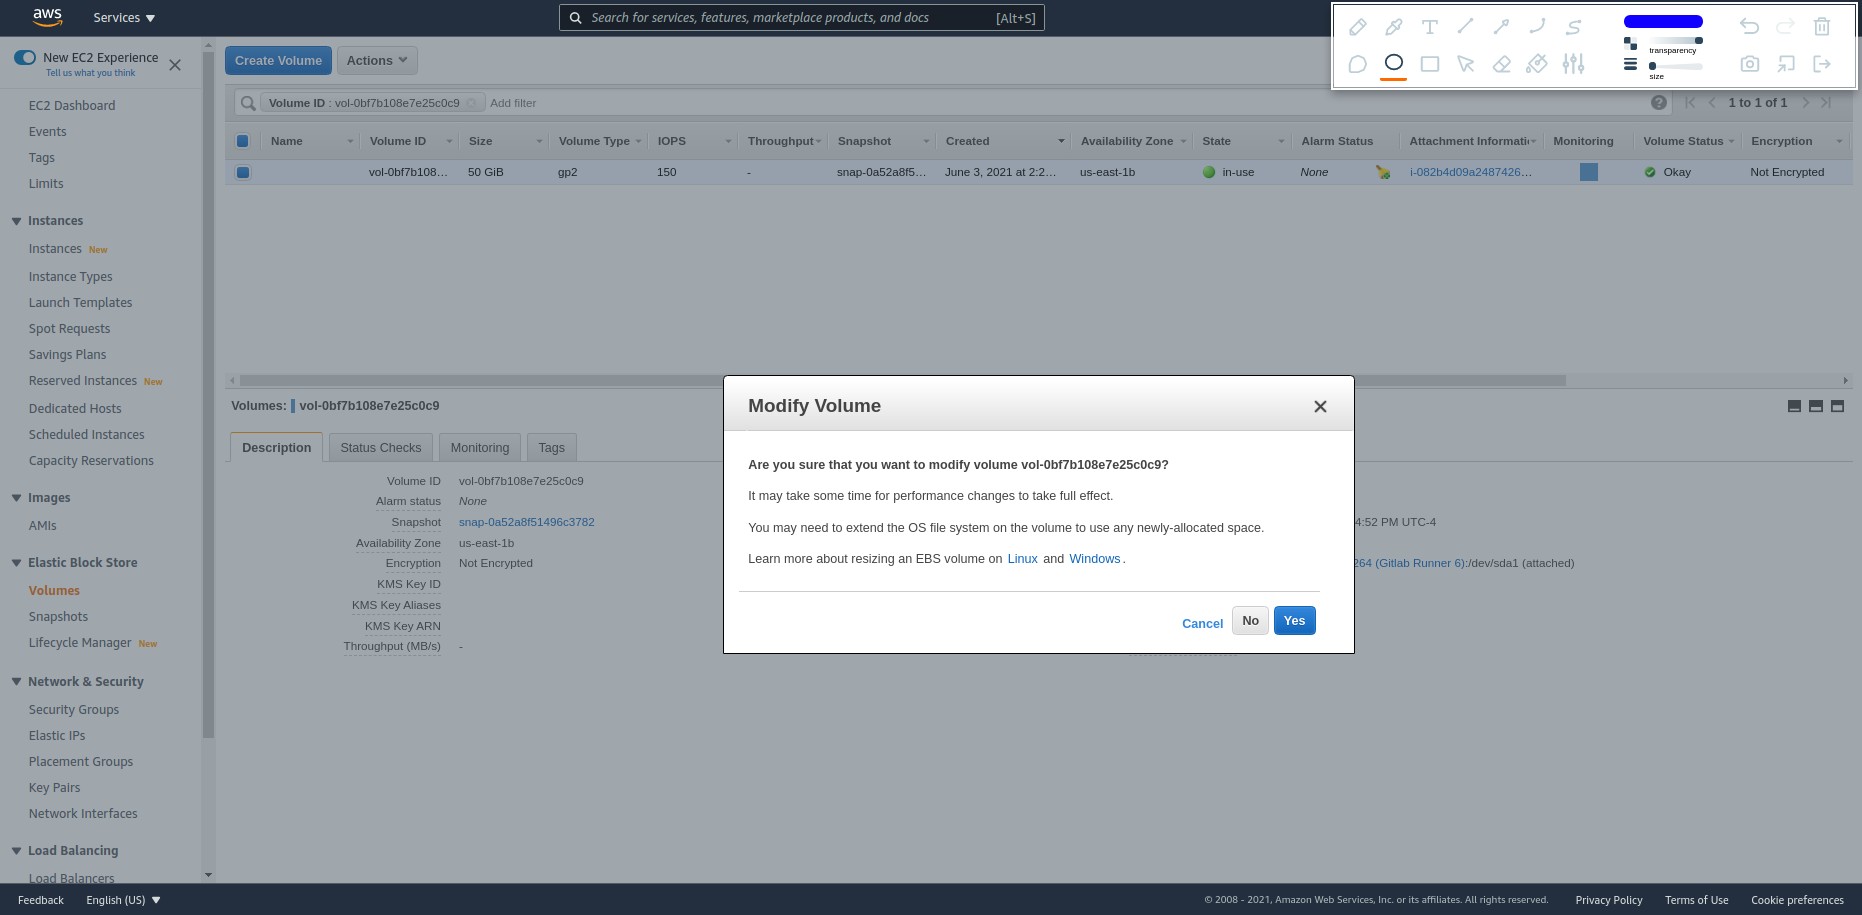1862x915 pixels.
Task: Collapse the Elastic Block Store section
Action: coord(16,563)
